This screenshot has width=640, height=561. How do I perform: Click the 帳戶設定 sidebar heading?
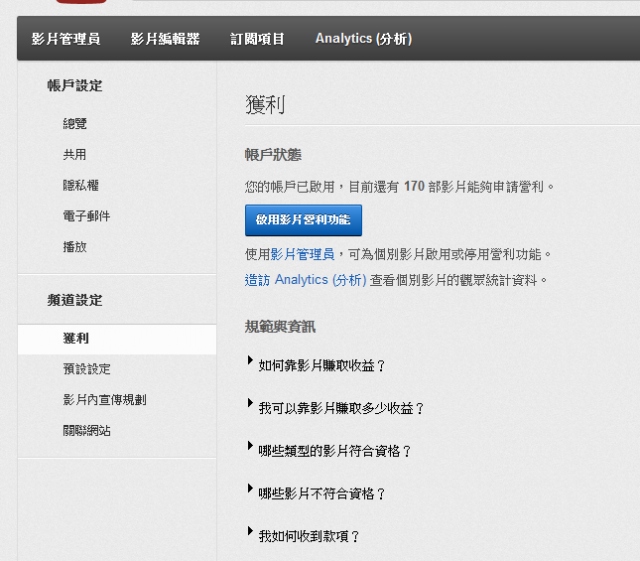(x=75, y=86)
